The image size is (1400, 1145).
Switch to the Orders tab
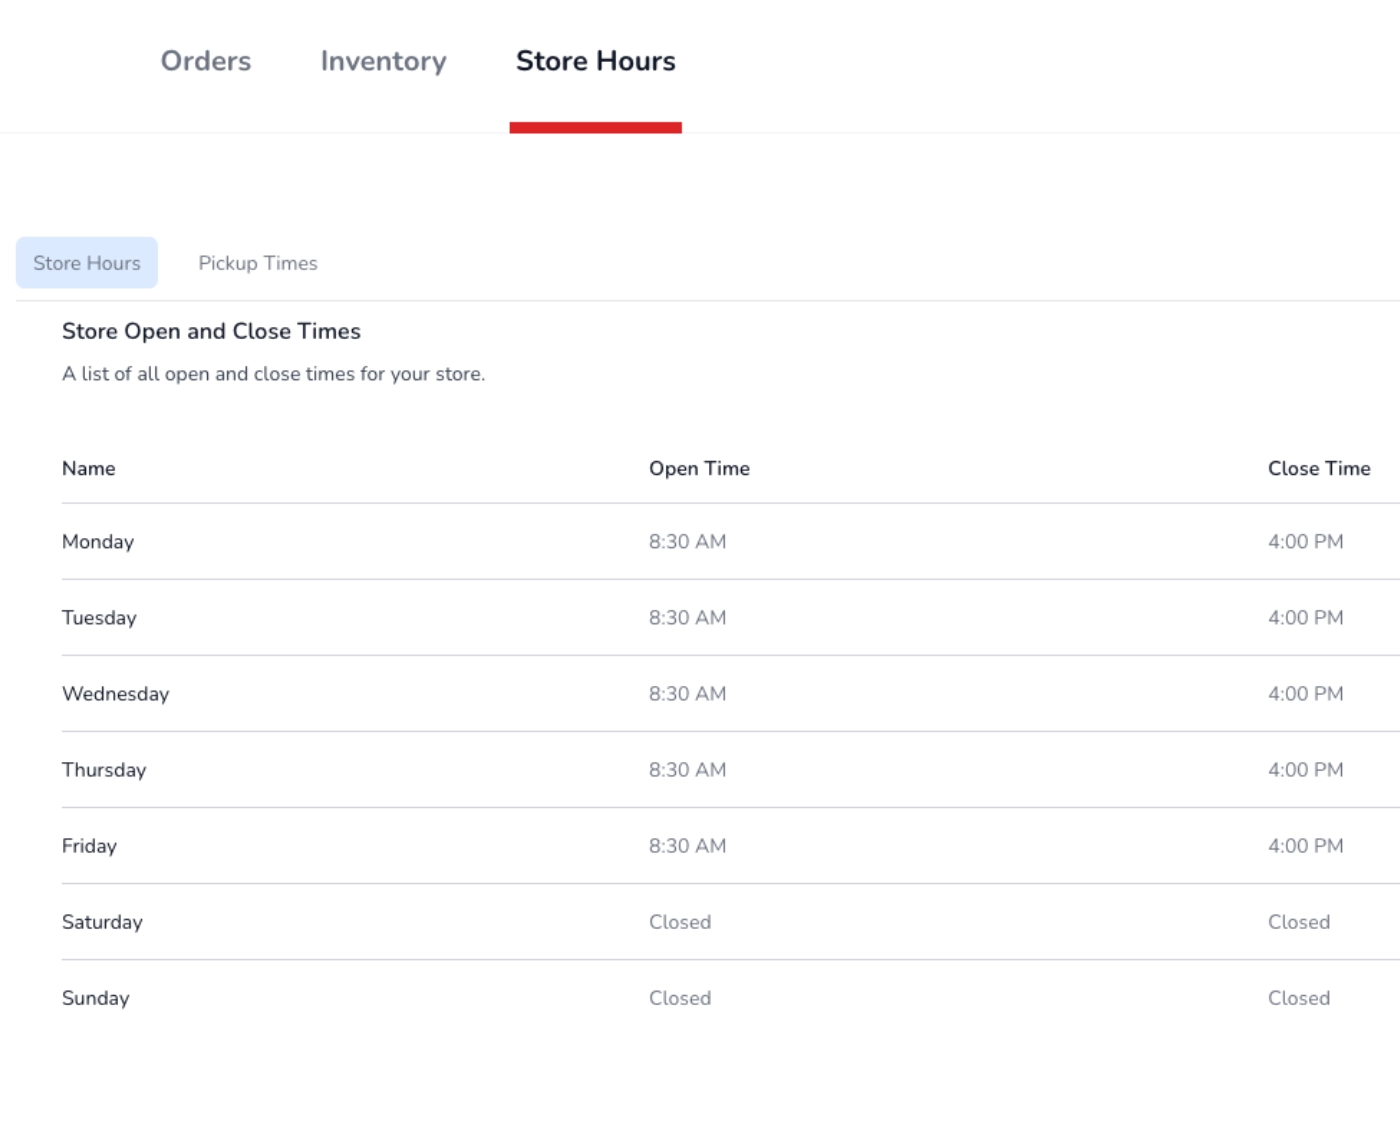205,61
